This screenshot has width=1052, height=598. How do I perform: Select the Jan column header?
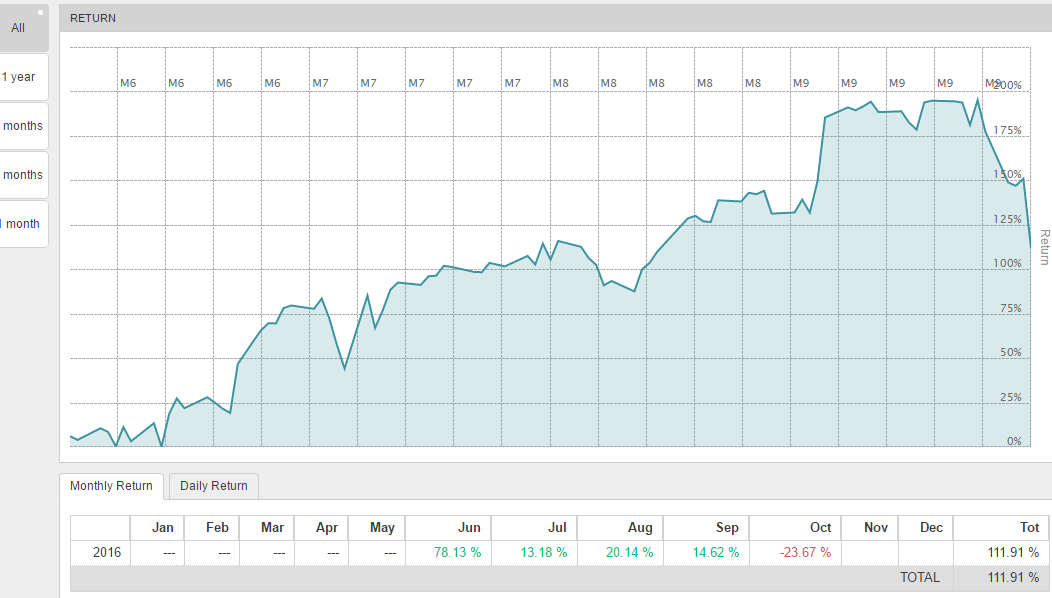coord(162,527)
